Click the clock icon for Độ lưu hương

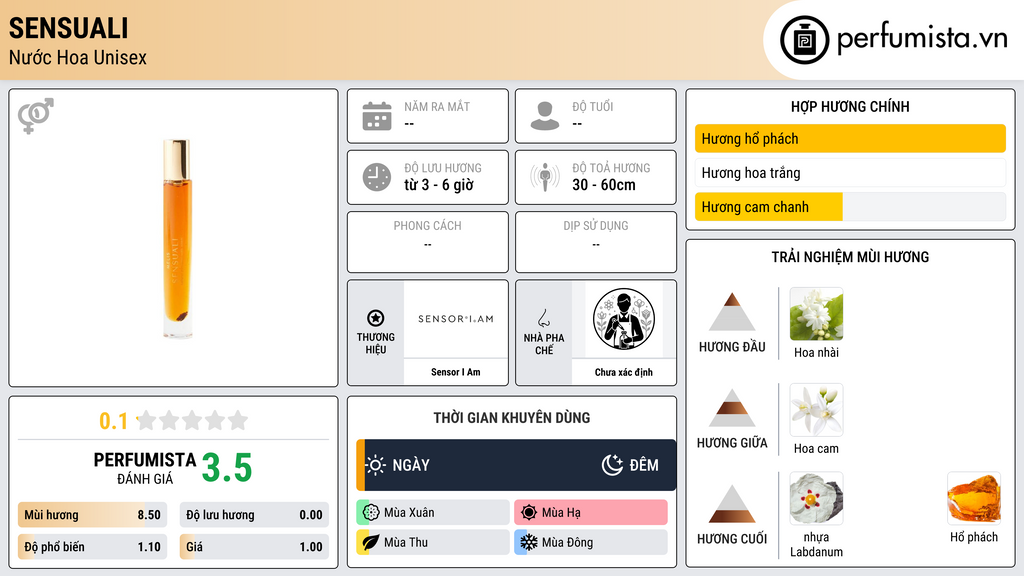(377, 177)
